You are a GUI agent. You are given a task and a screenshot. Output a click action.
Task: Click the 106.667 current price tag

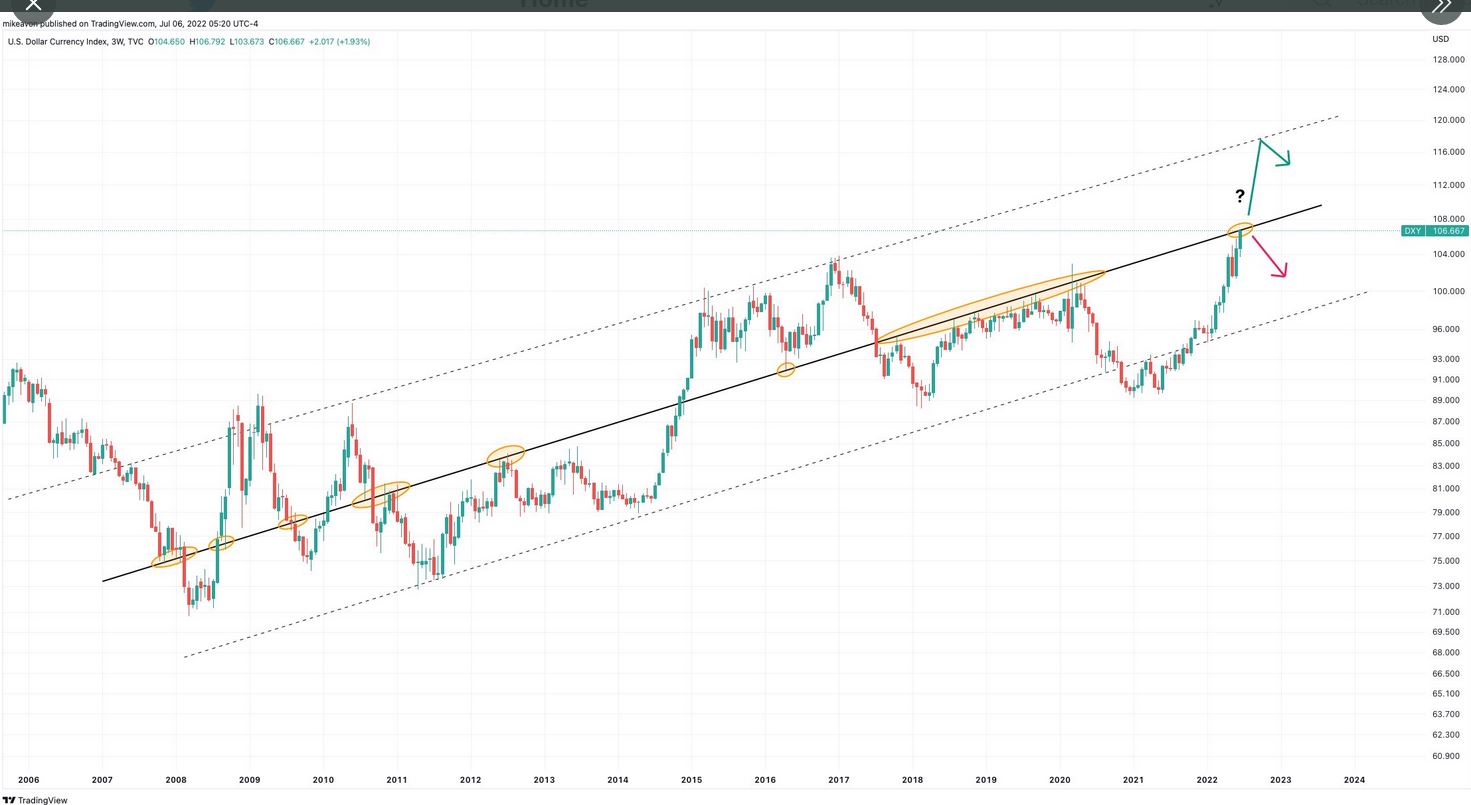1448,231
